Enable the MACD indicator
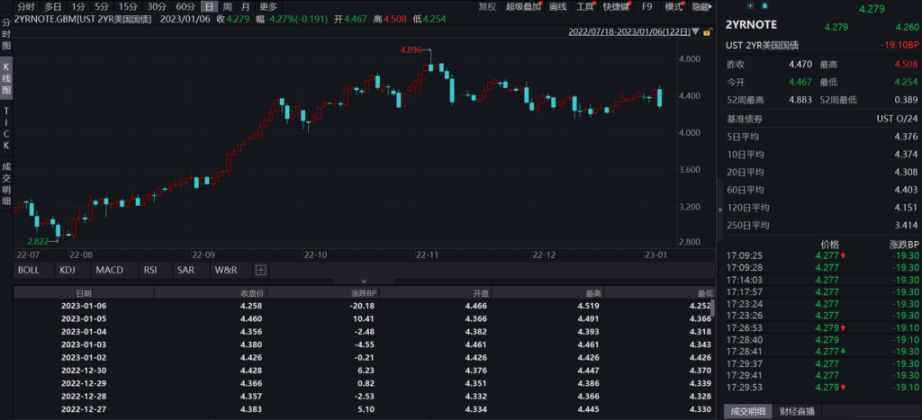The image size is (922, 420). click(109, 270)
